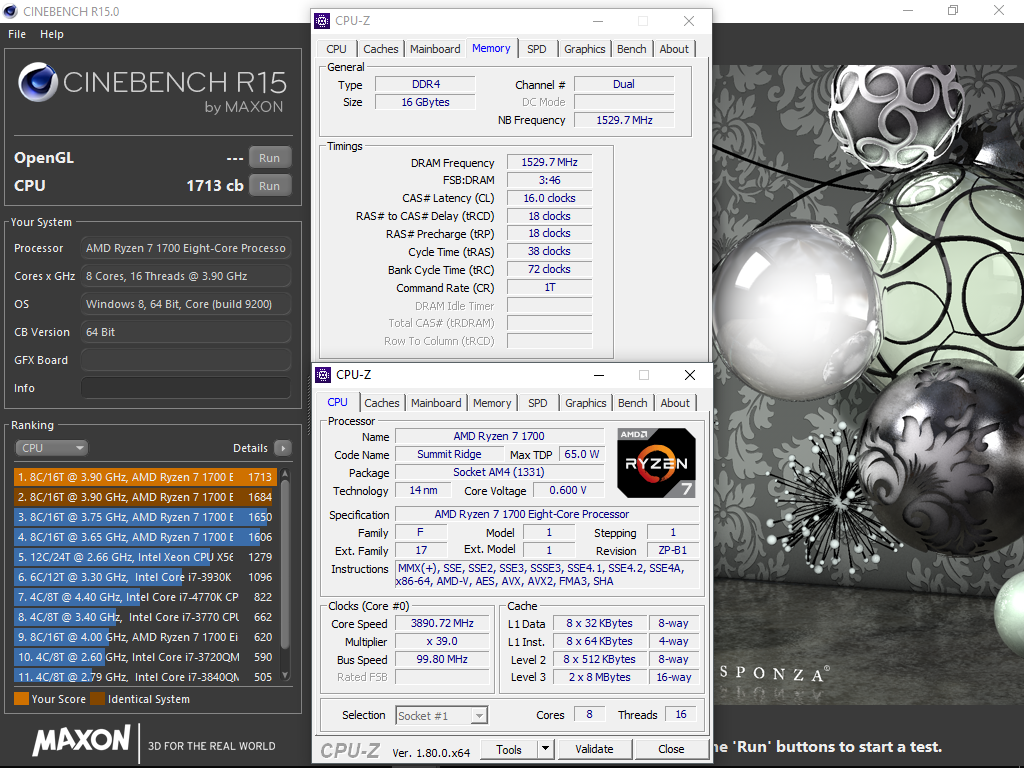Click the Tools button in CPU-Z
The width and height of the screenshot is (1024, 768).
tap(509, 749)
